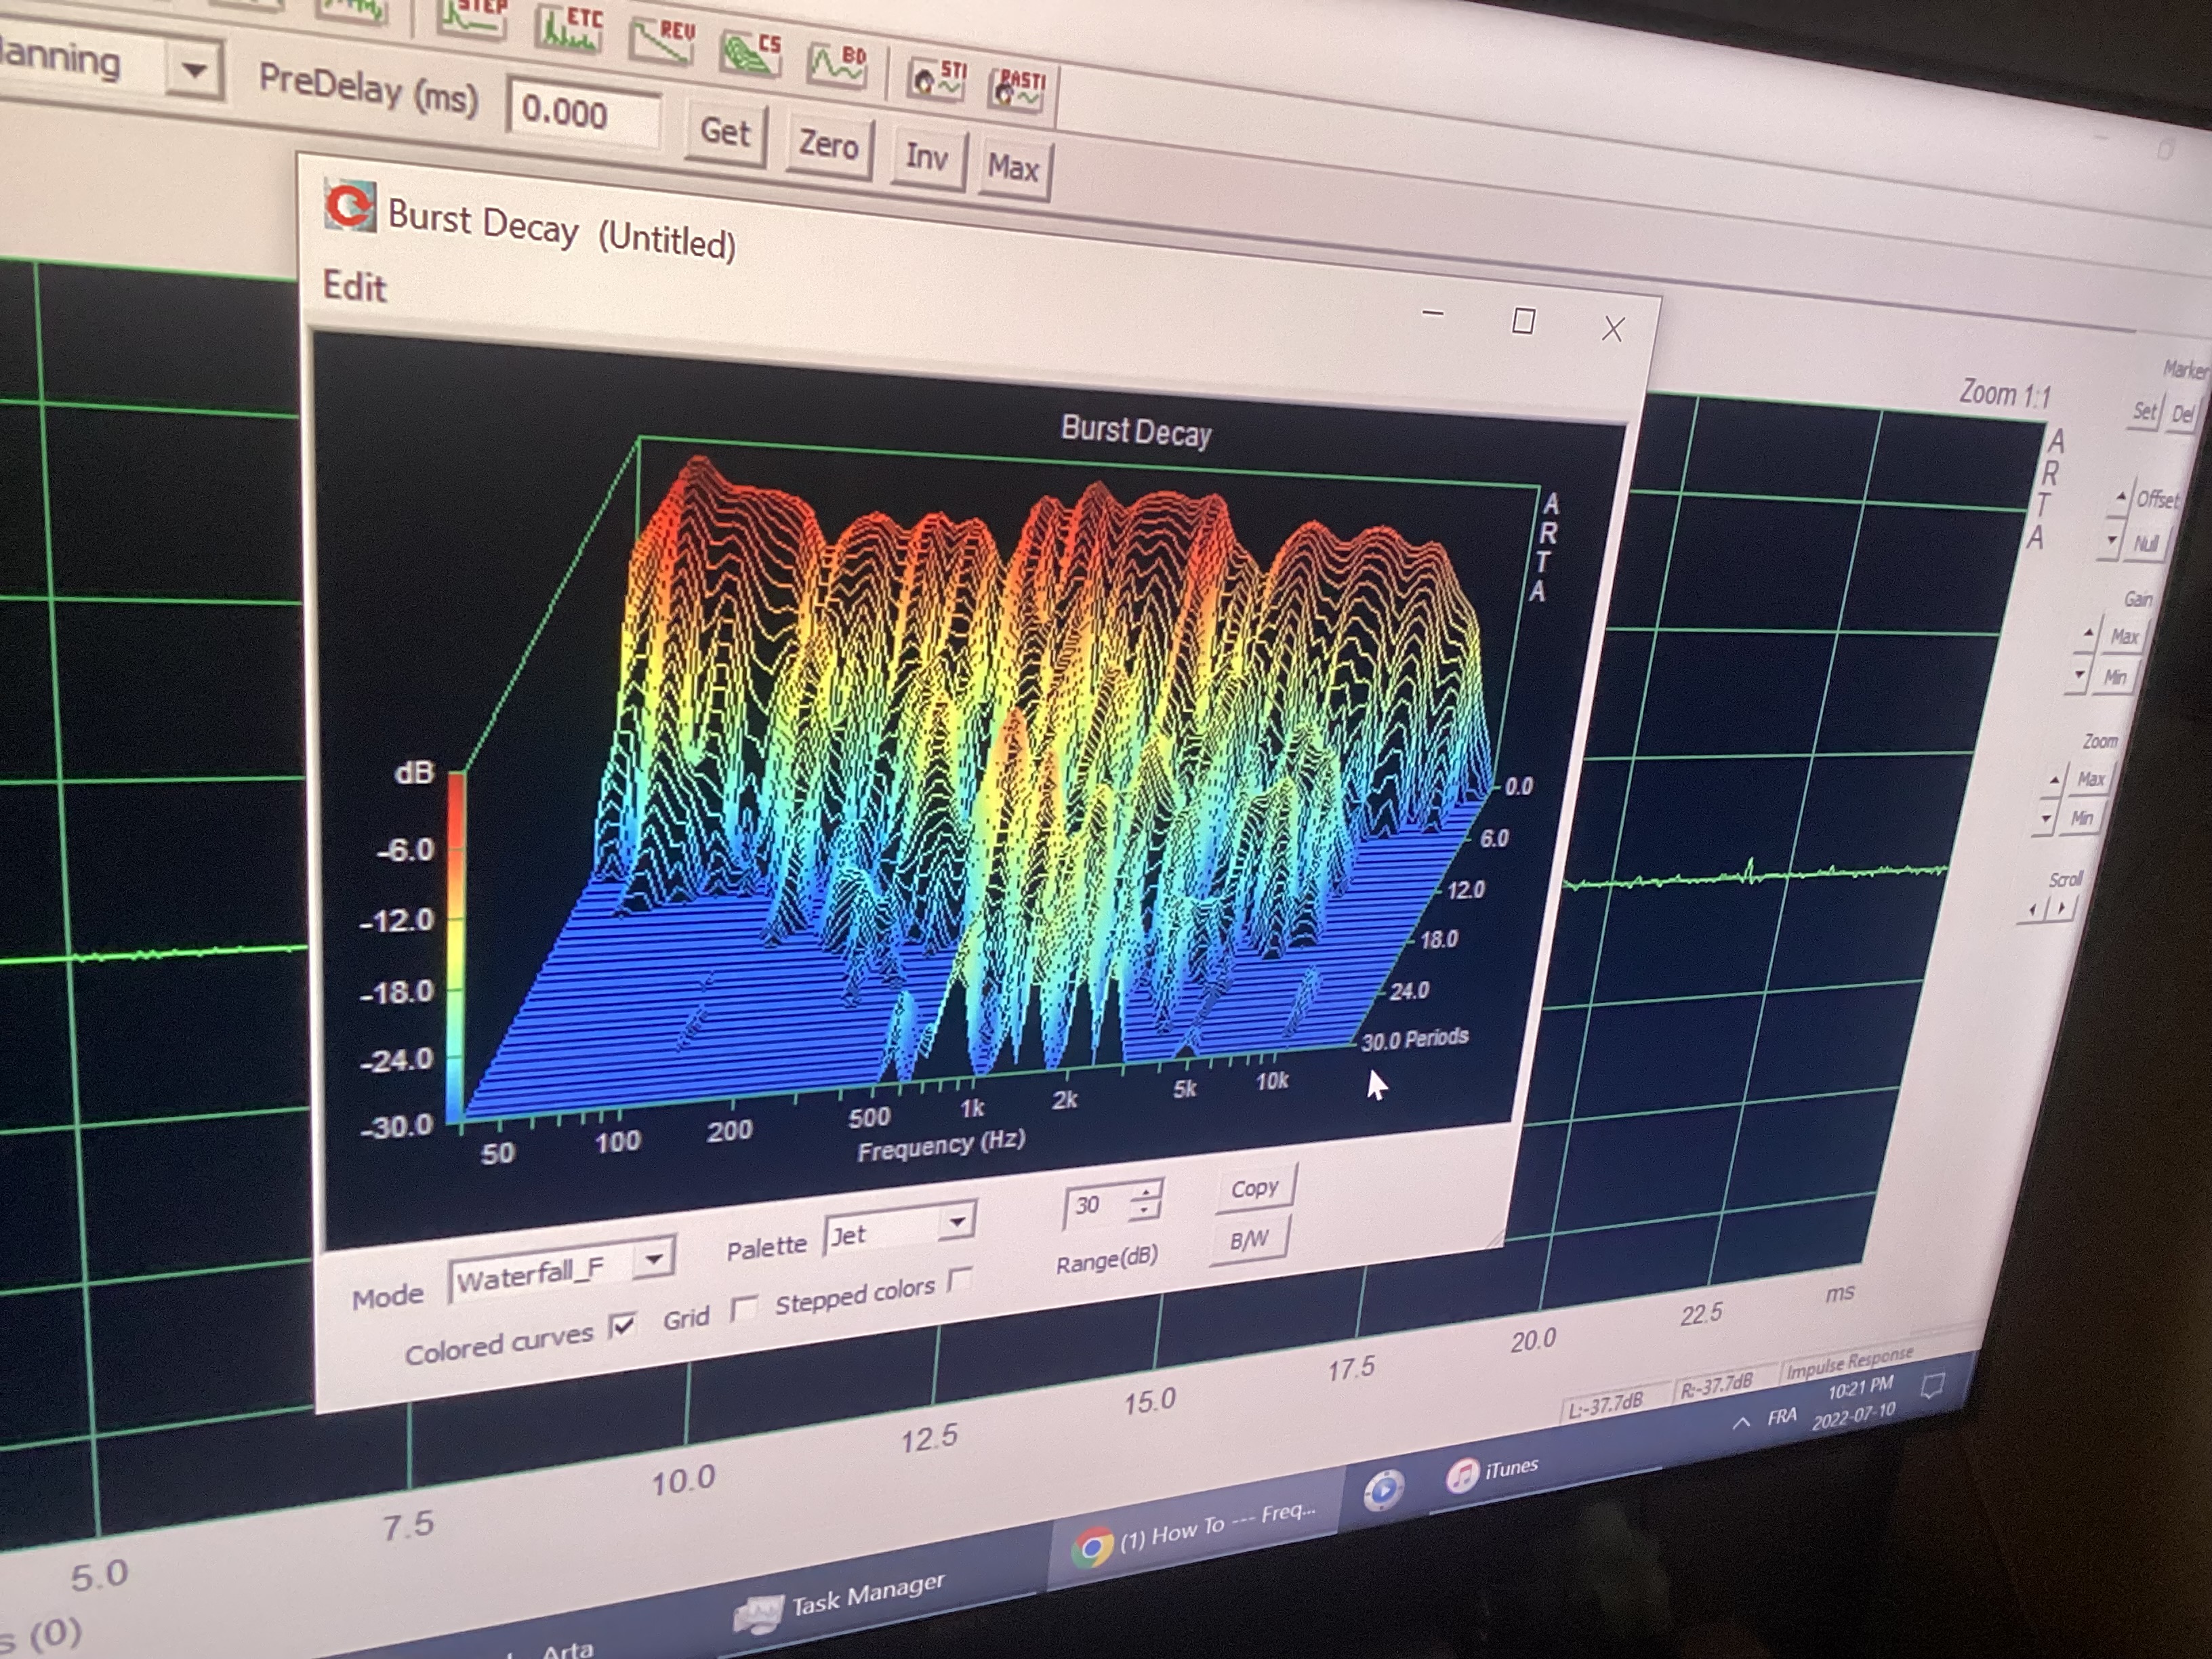
Task: Click the Marker Del button
Action: 2182,414
